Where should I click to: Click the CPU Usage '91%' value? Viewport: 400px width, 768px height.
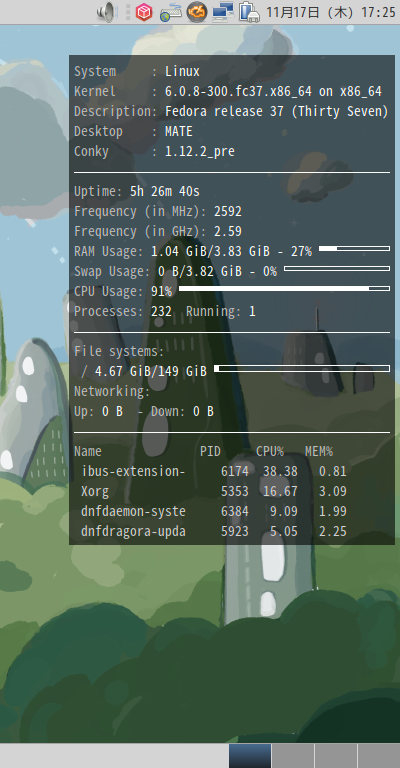pos(161,291)
